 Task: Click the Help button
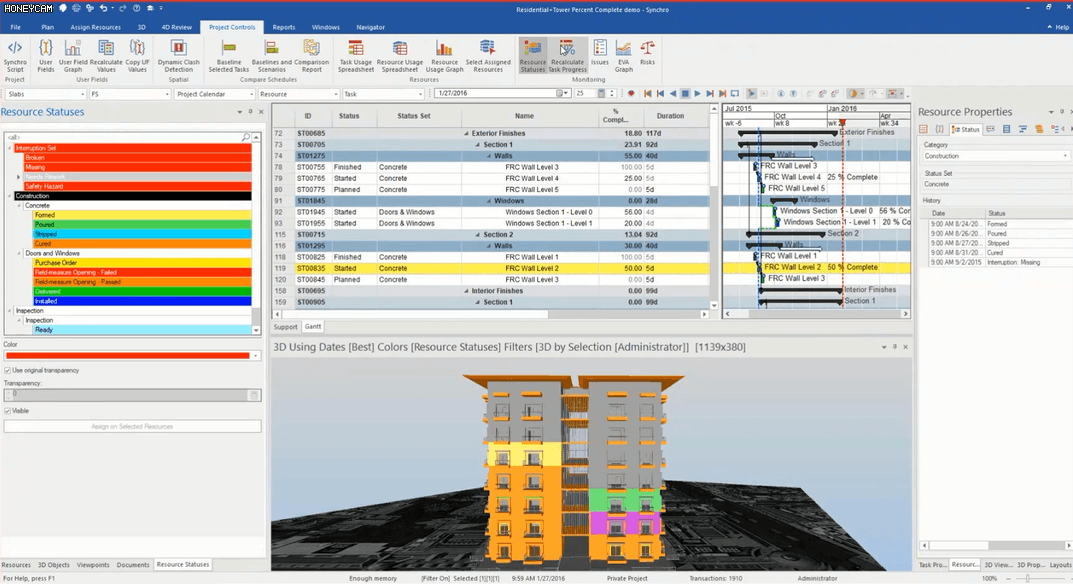tap(1058, 27)
